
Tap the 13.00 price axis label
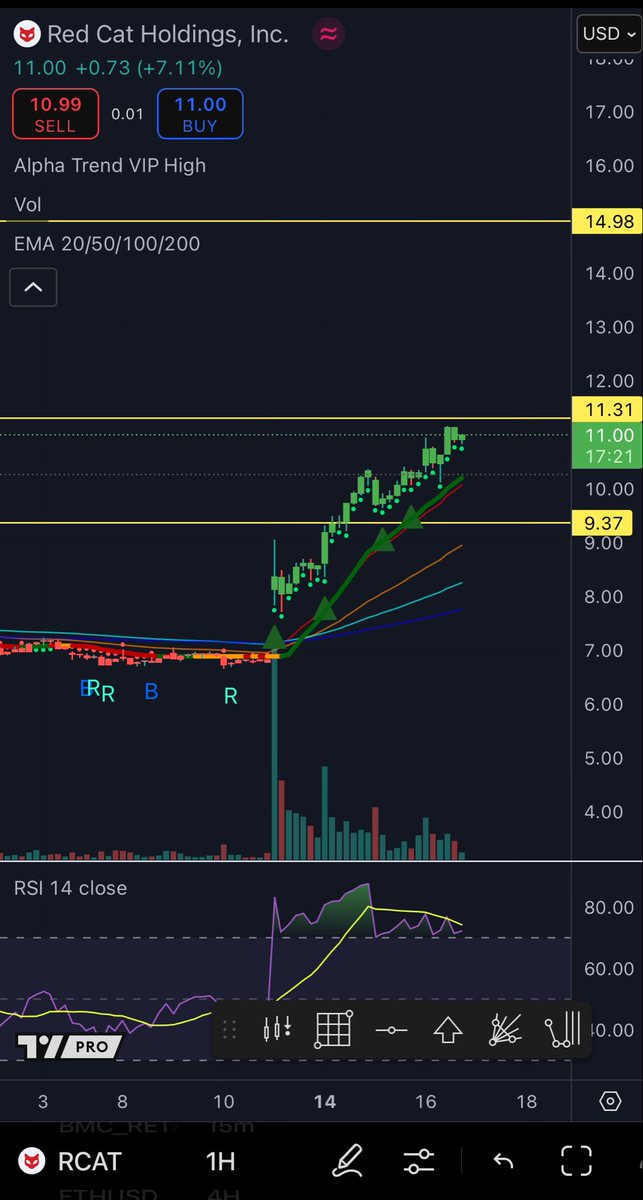pyautogui.click(x=608, y=327)
